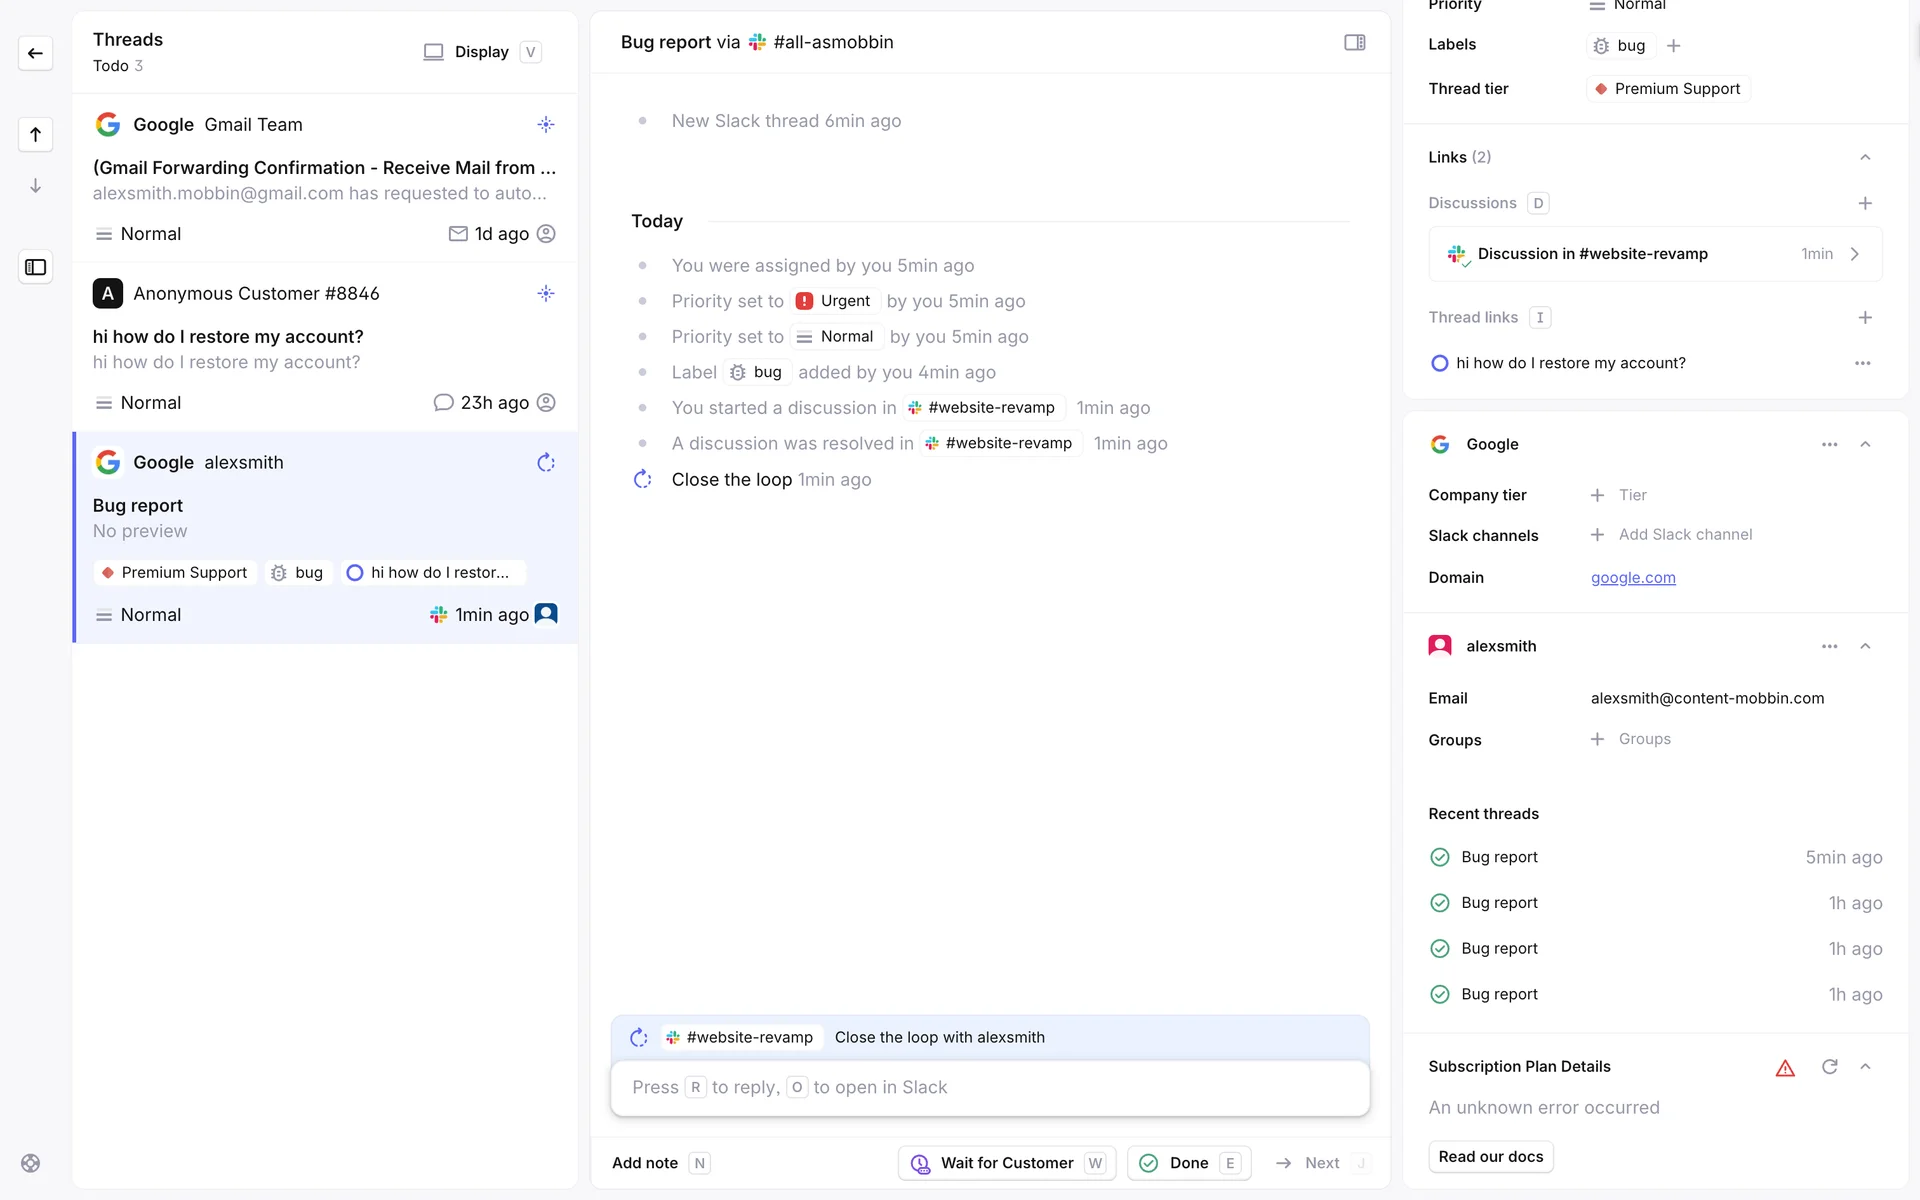Image resolution: width=1920 pixels, height=1200 pixels.
Task: Open more options for thread link
Action: point(1862,363)
